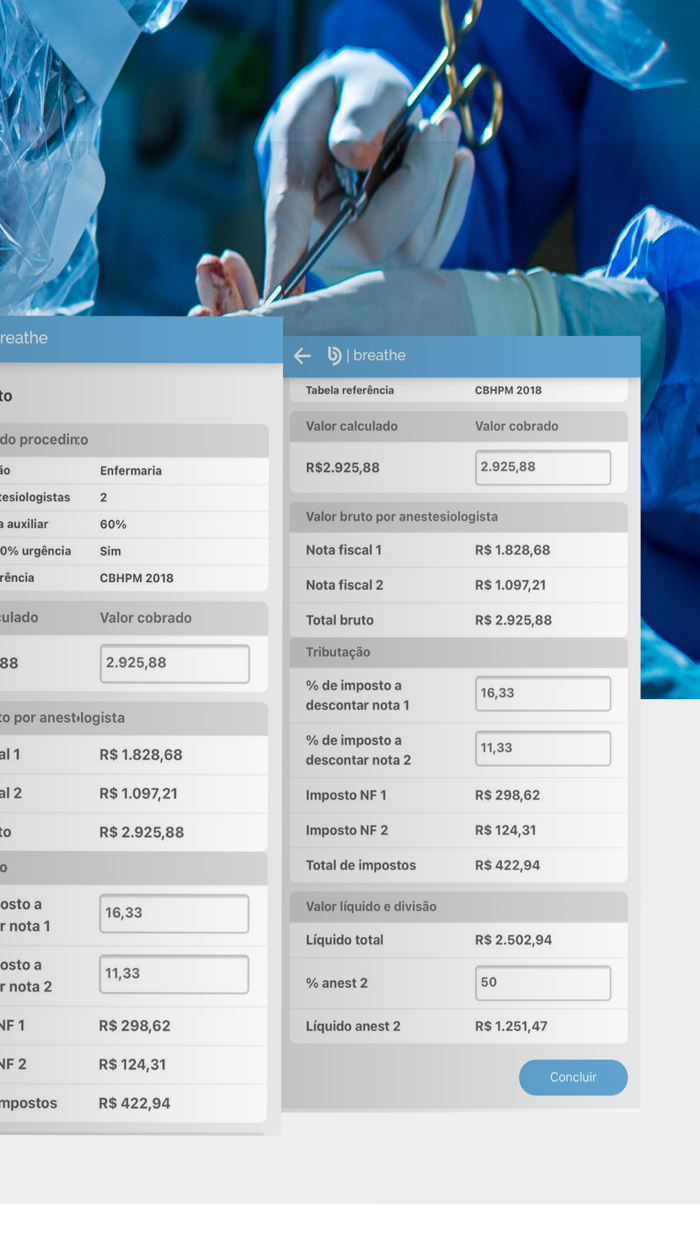Select Valor líquido e divisão section header

[x=458, y=907]
